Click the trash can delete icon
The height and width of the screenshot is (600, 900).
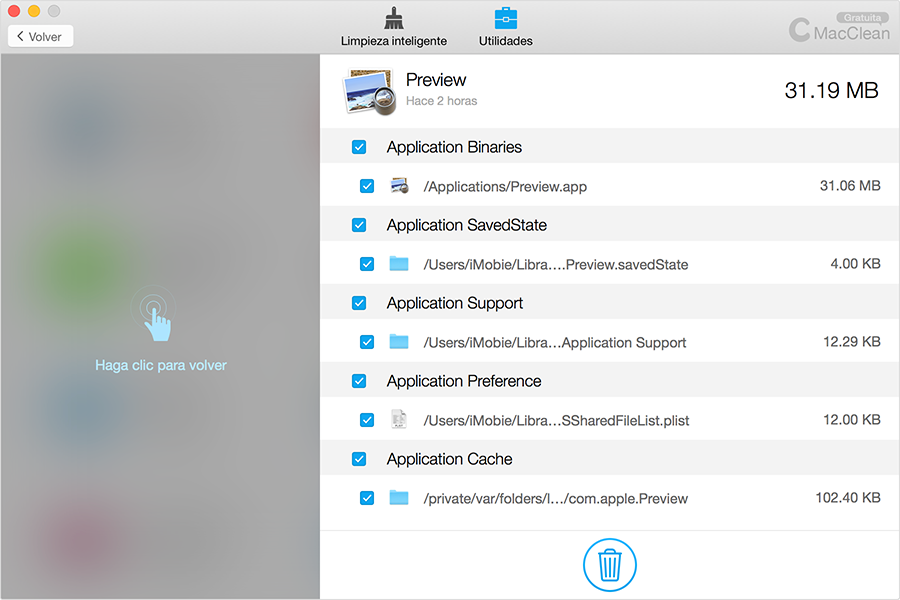[609, 565]
